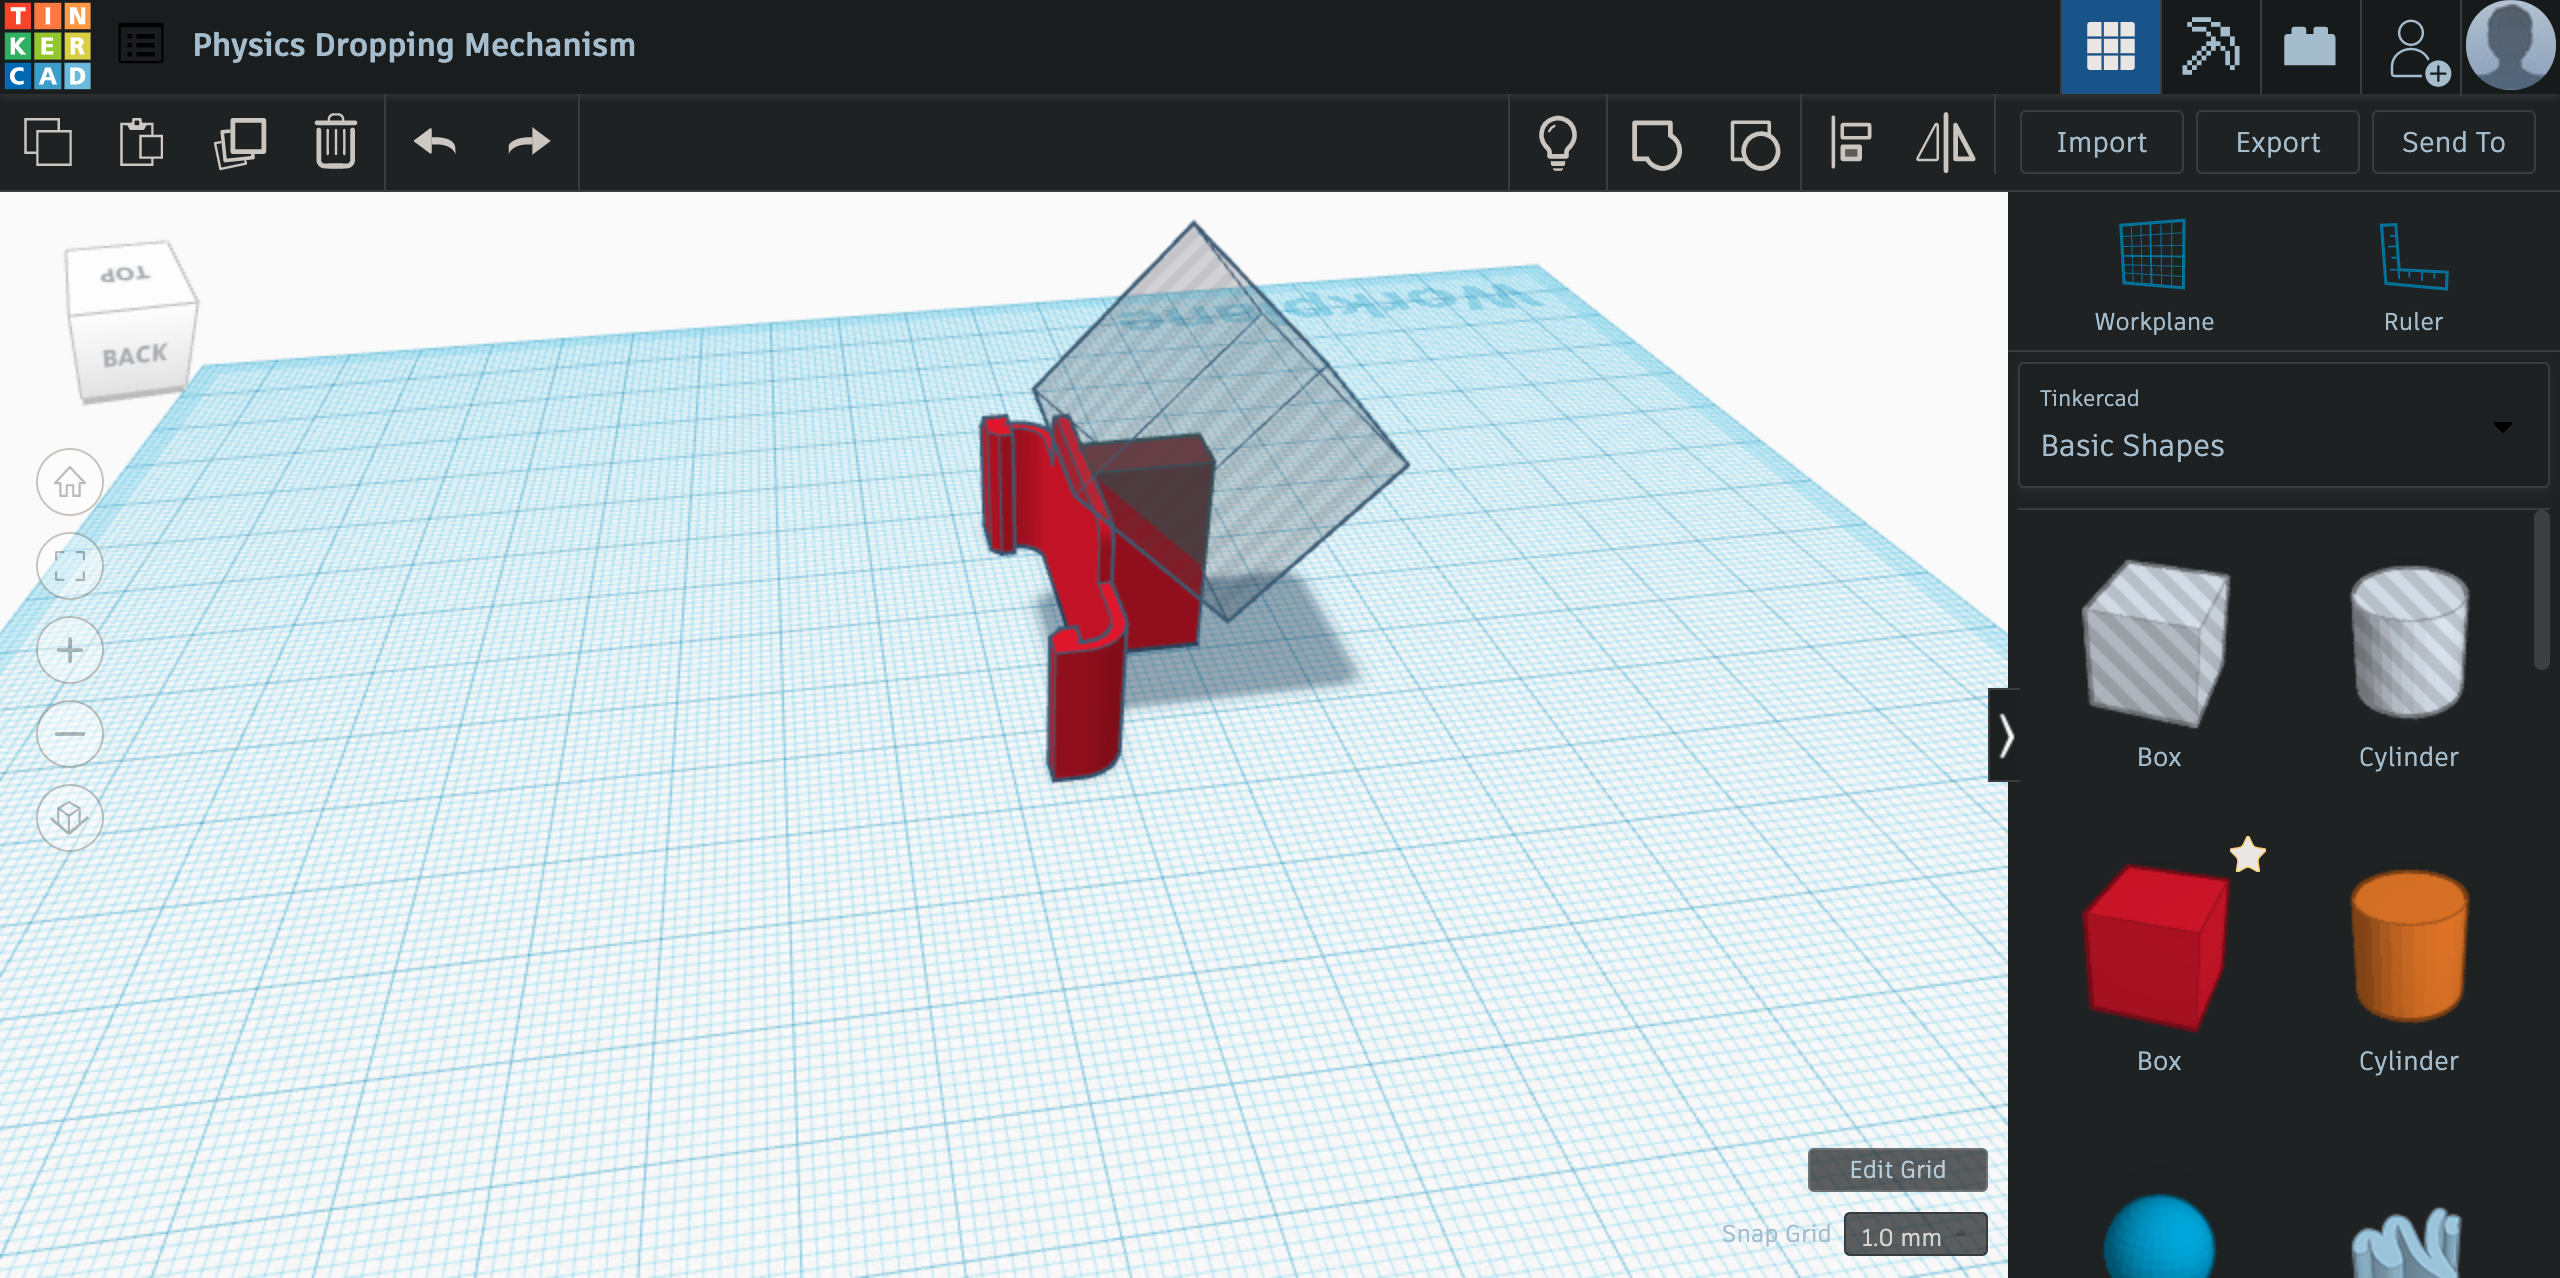2560x1278 pixels.
Task: Click the Send To button
Action: 2453,143
